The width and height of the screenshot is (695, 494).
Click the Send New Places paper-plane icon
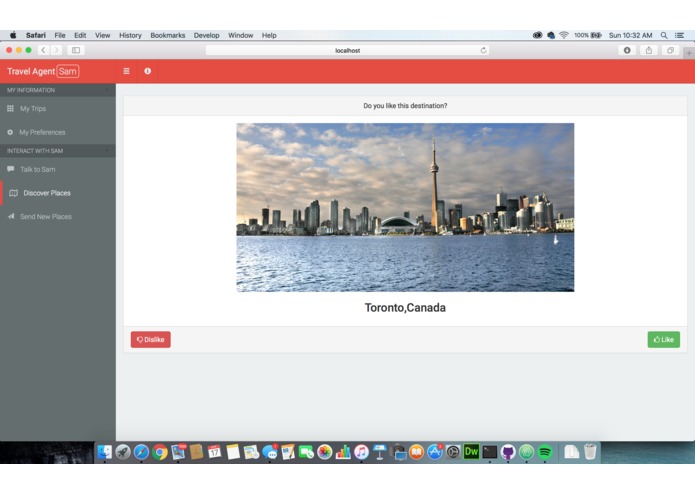(11, 216)
